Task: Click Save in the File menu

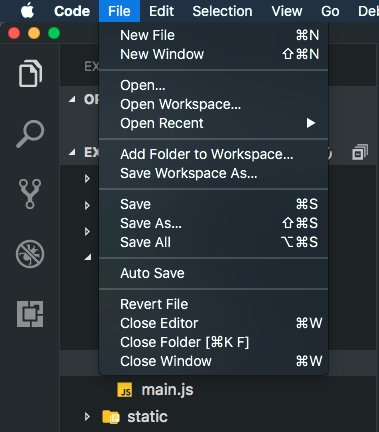Action: tap(214, 204)
